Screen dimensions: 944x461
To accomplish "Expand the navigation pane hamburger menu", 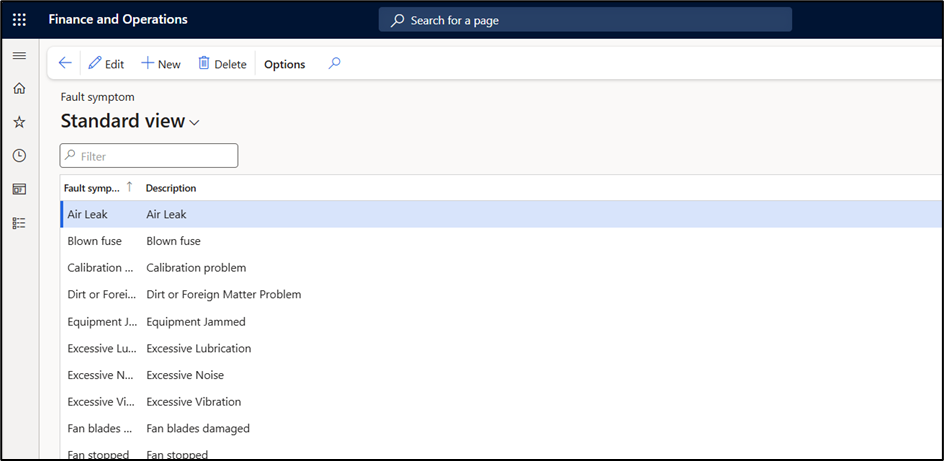I will pos(19,56).
